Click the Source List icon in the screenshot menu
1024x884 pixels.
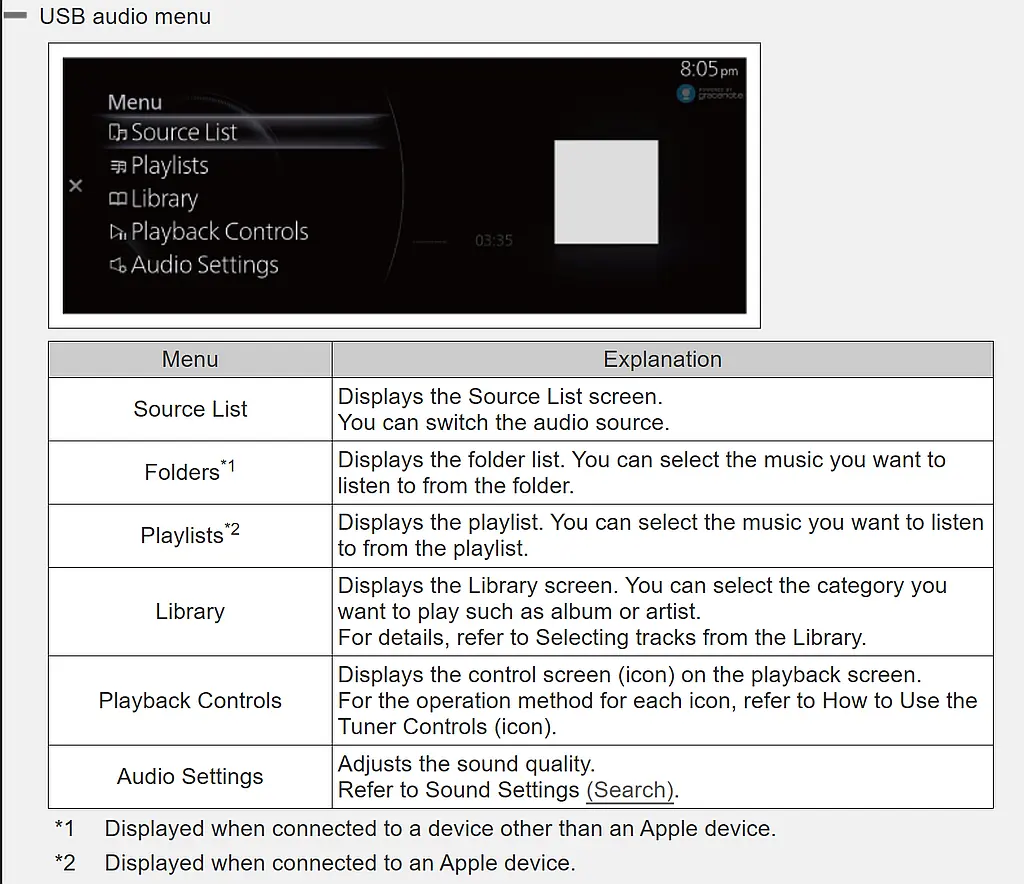pos(118,133)
